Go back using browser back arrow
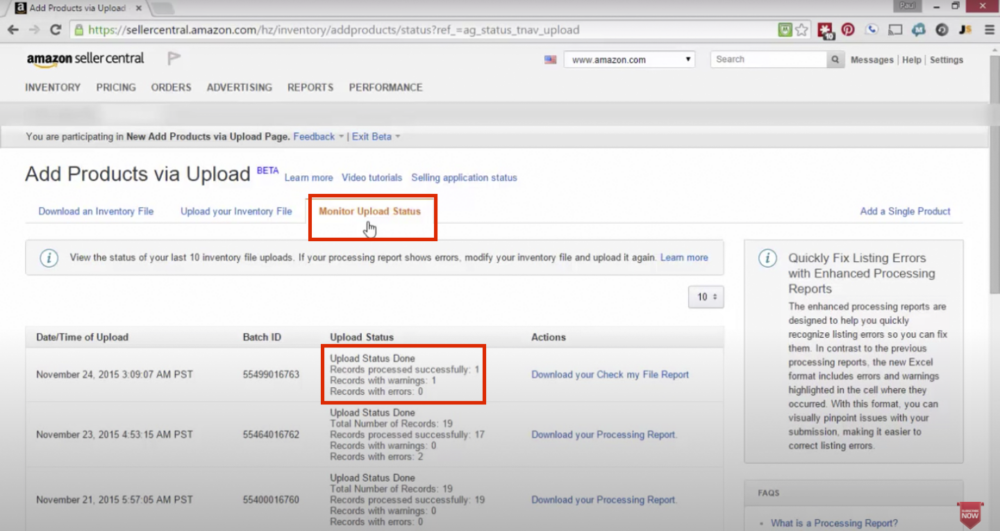Viewport: 1000px width, 531px height. [13, 30]
